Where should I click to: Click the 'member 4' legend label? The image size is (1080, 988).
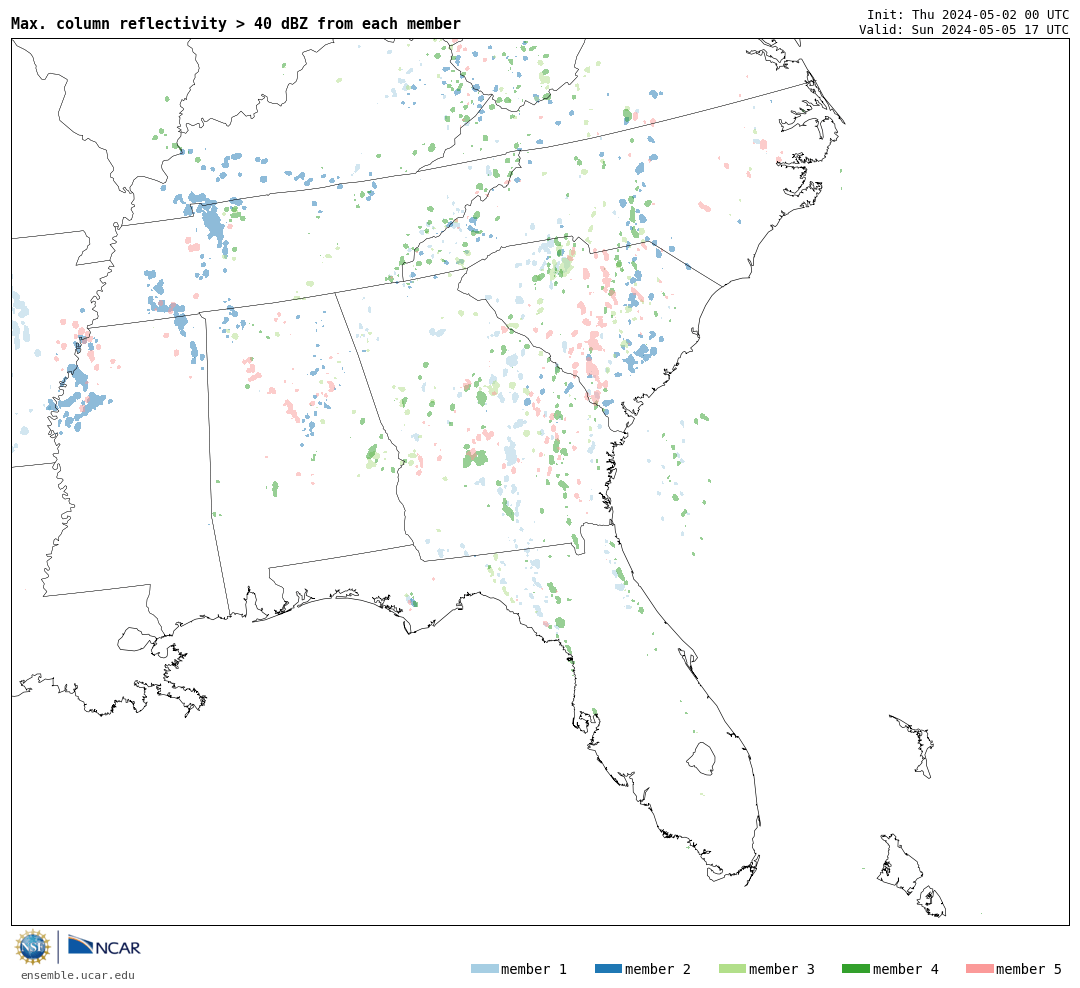pos(906,969)
